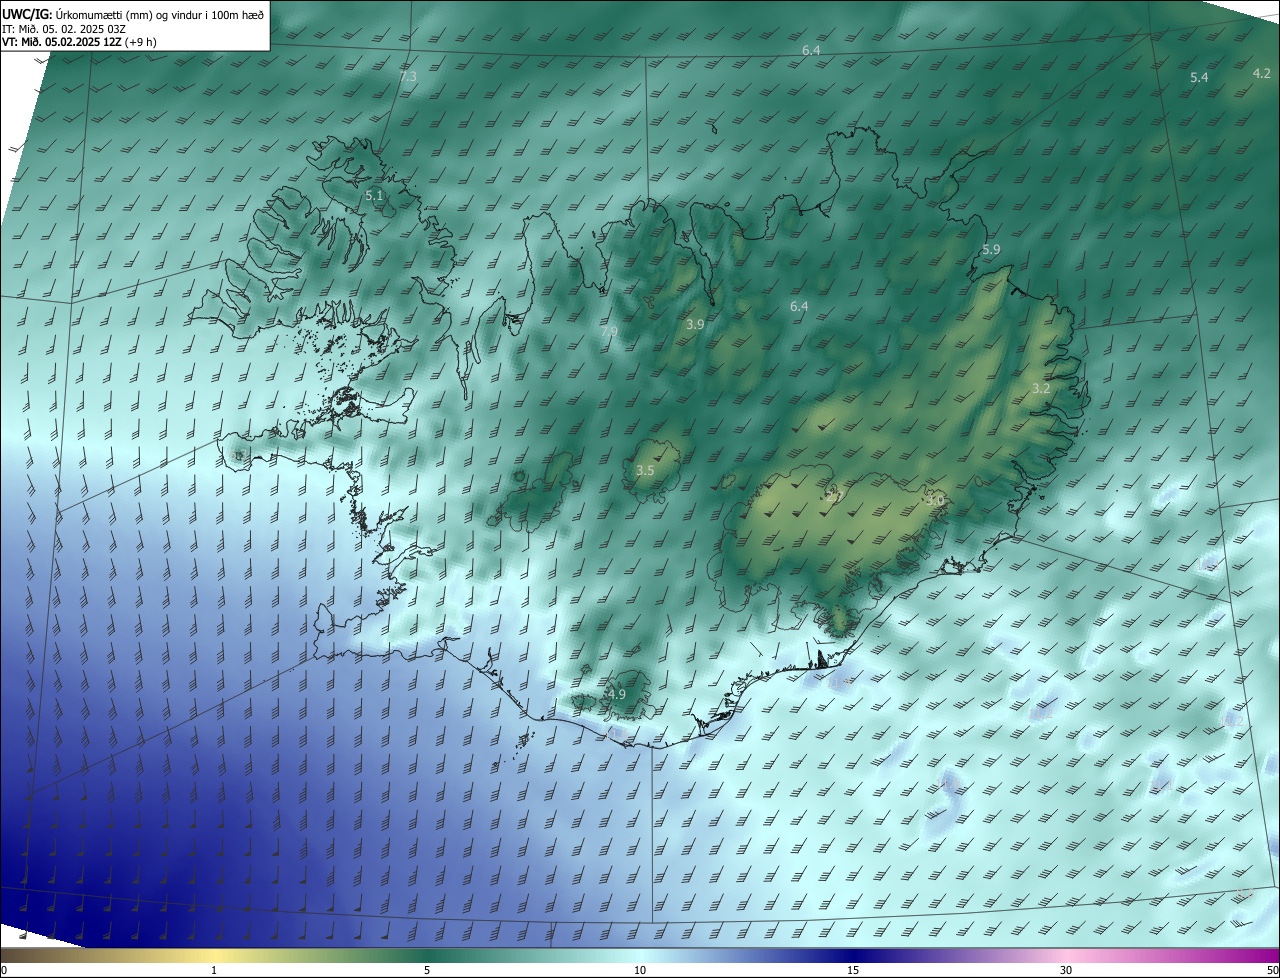Click the 3.9 value label on the map
1280x978 pixels.
(x=695, y=325)
